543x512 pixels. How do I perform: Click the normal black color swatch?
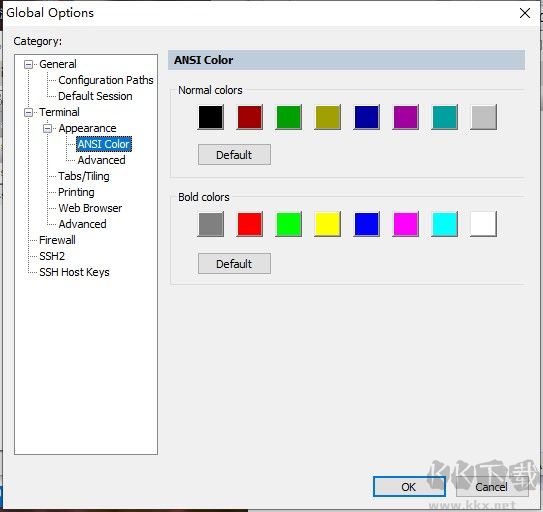coord(211,117)
